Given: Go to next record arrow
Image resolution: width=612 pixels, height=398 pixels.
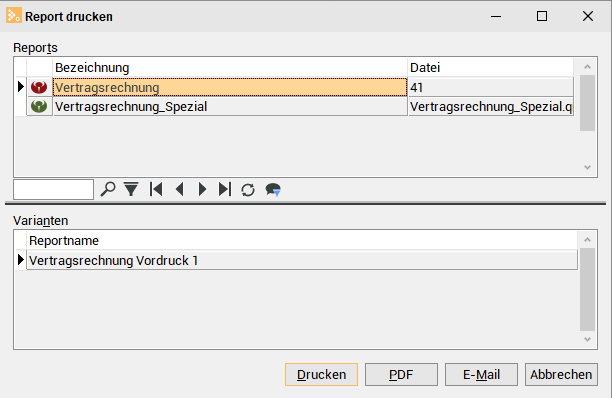Looking at the screenshot, I should click(x=202, y=189).
